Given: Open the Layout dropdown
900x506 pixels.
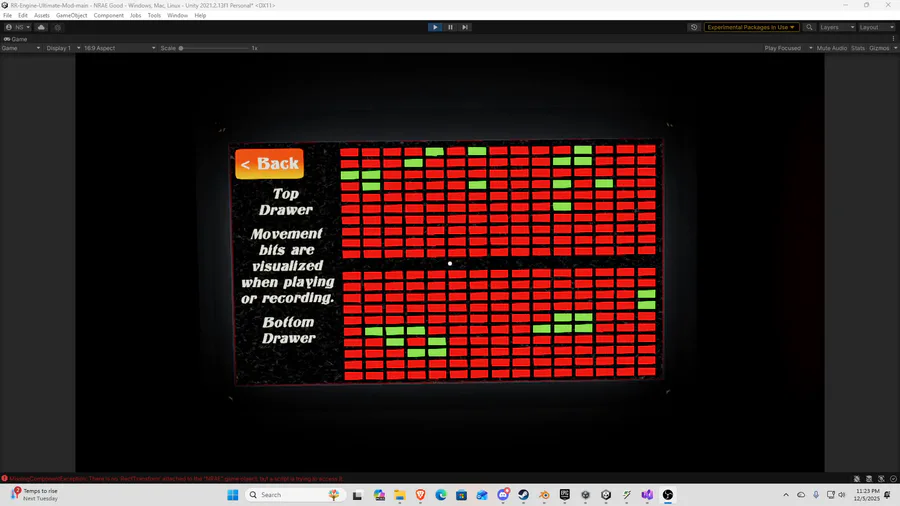Looking at the screenshot, I should pos(876,27).
